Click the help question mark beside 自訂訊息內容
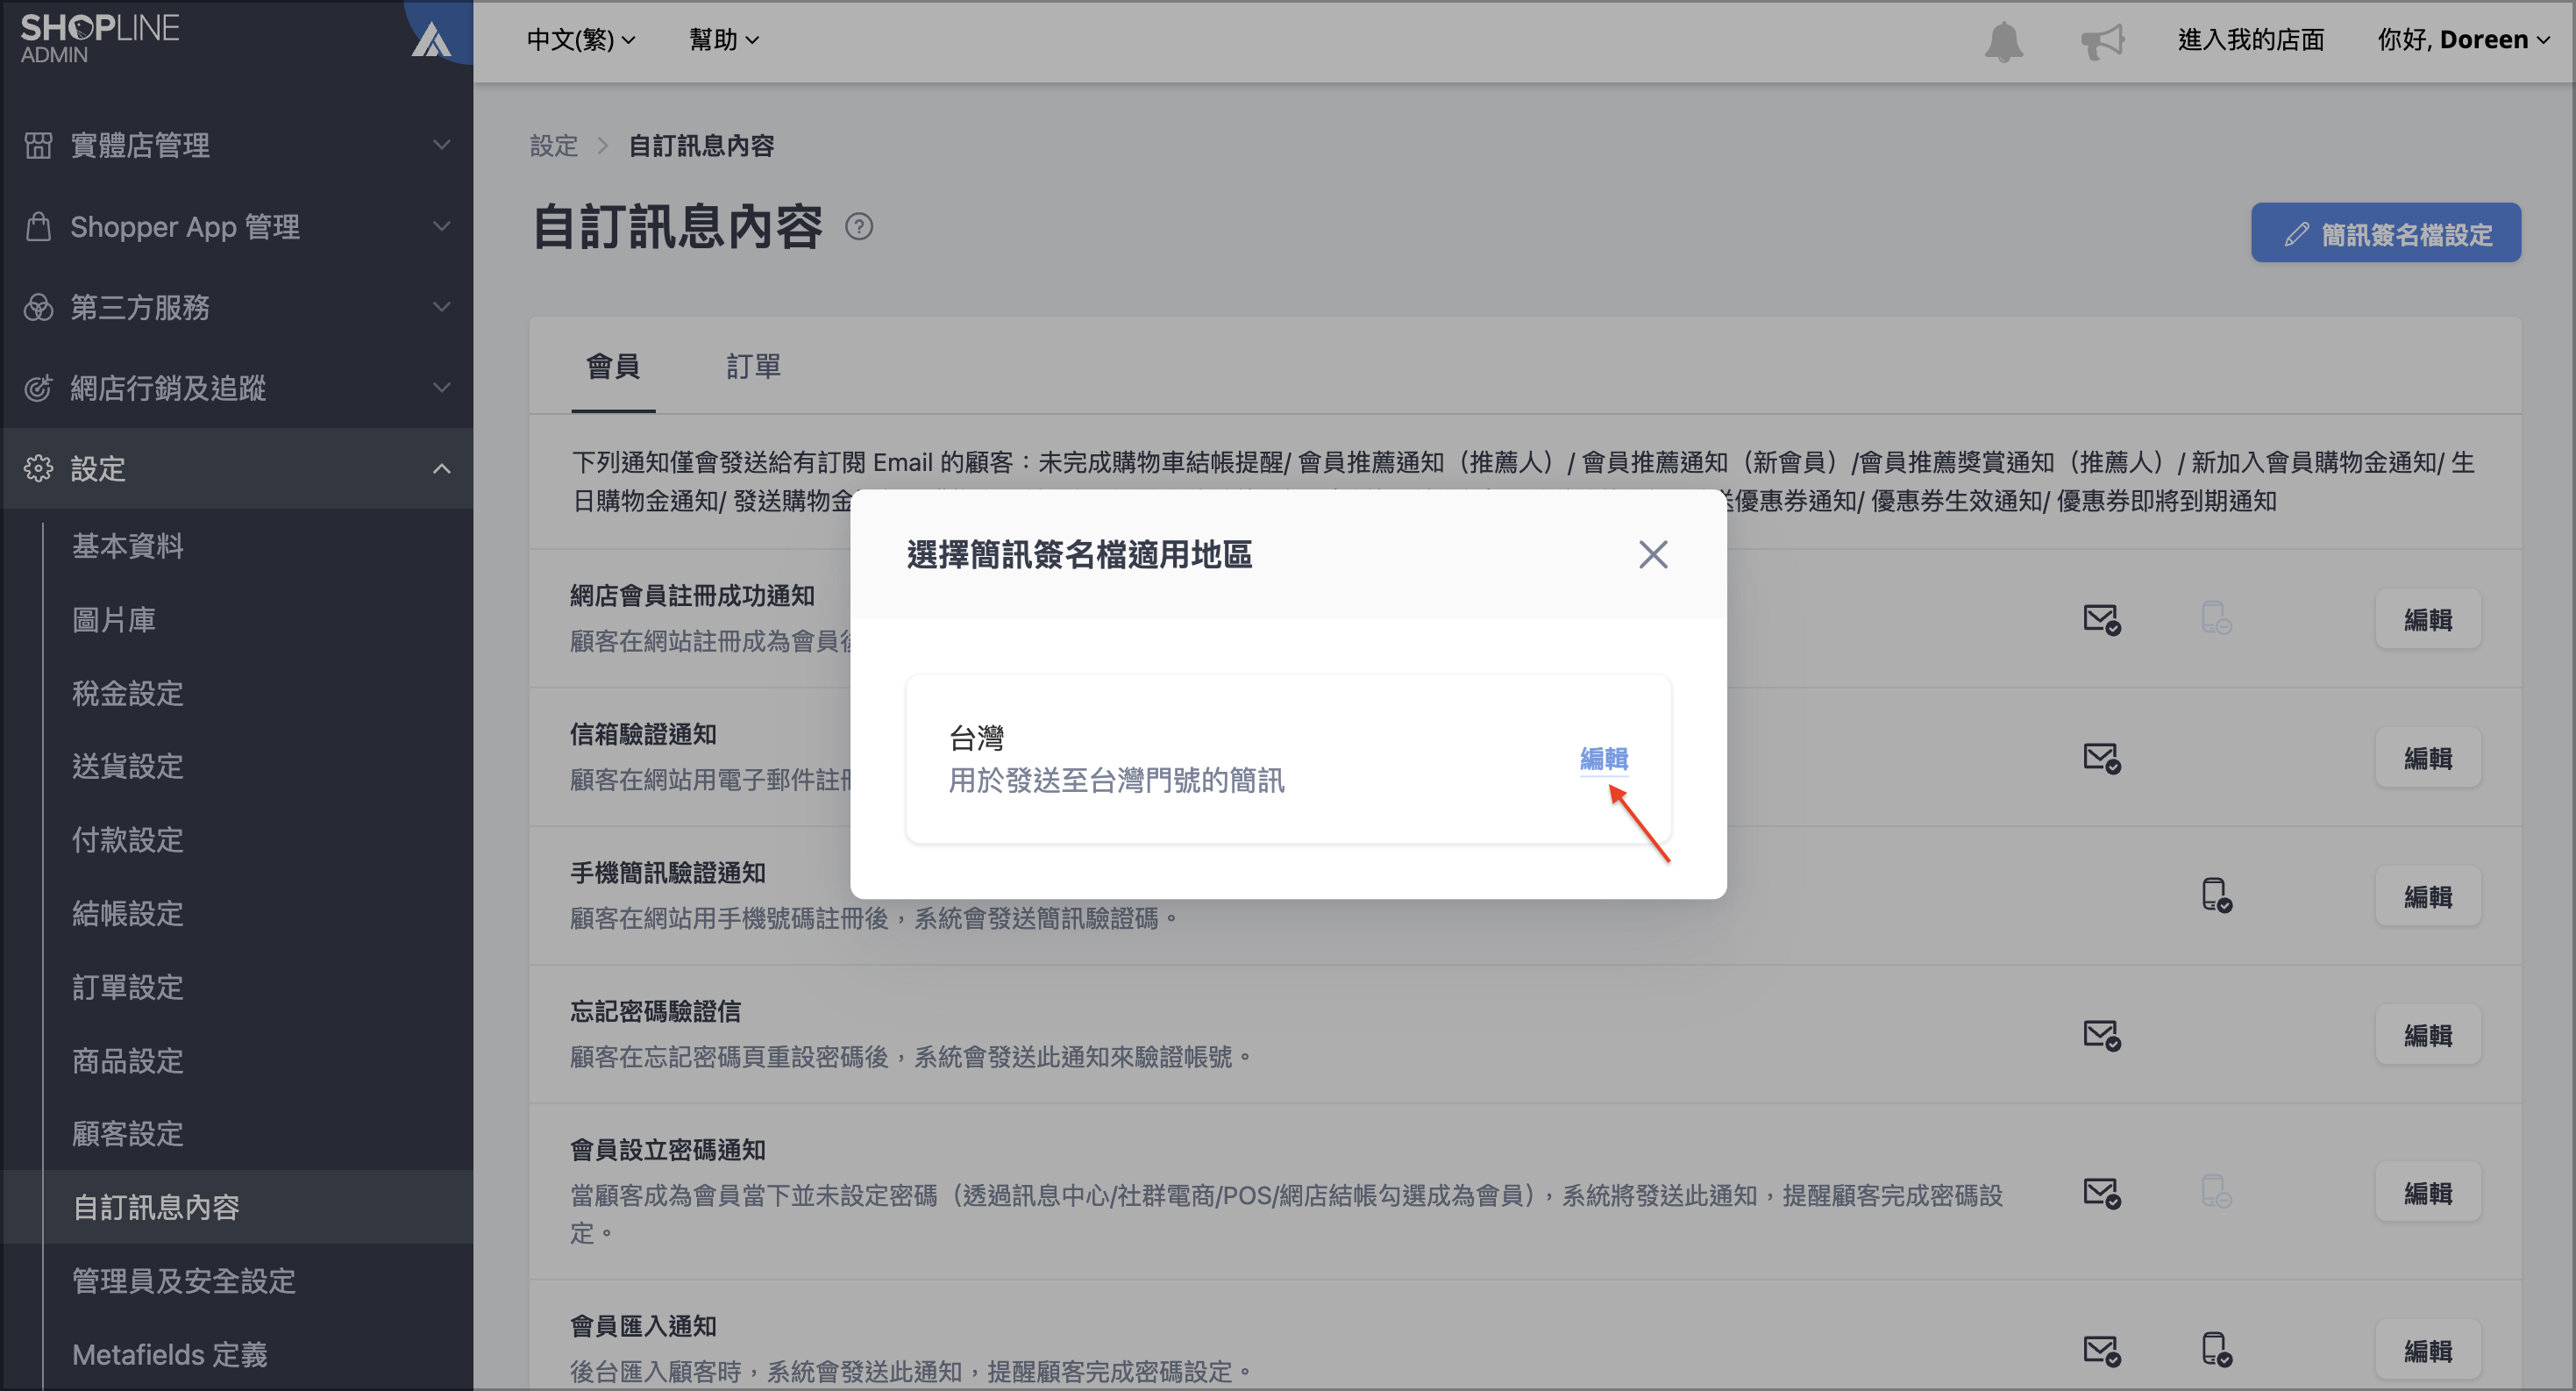 click(859, 227)
